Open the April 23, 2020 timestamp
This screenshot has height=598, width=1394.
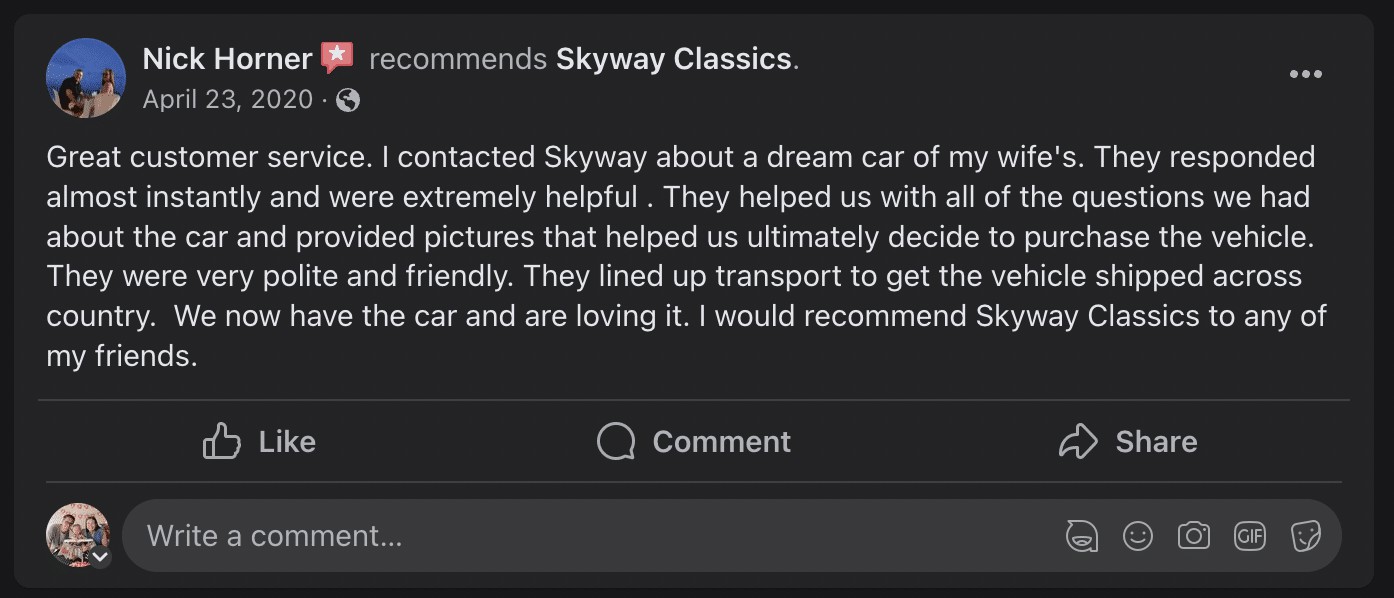(227, 100)
